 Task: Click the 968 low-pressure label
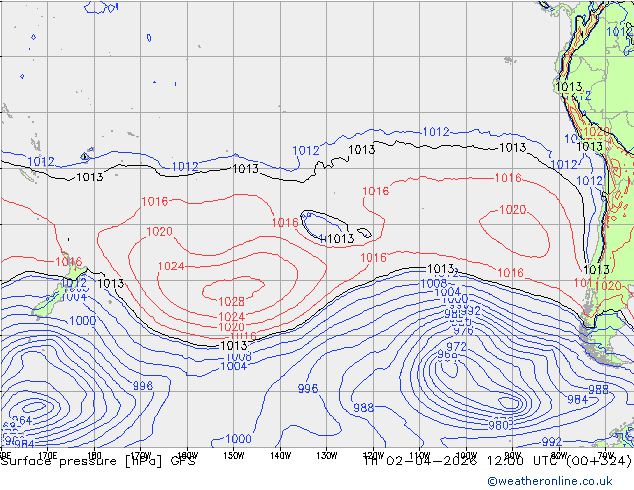448,355
